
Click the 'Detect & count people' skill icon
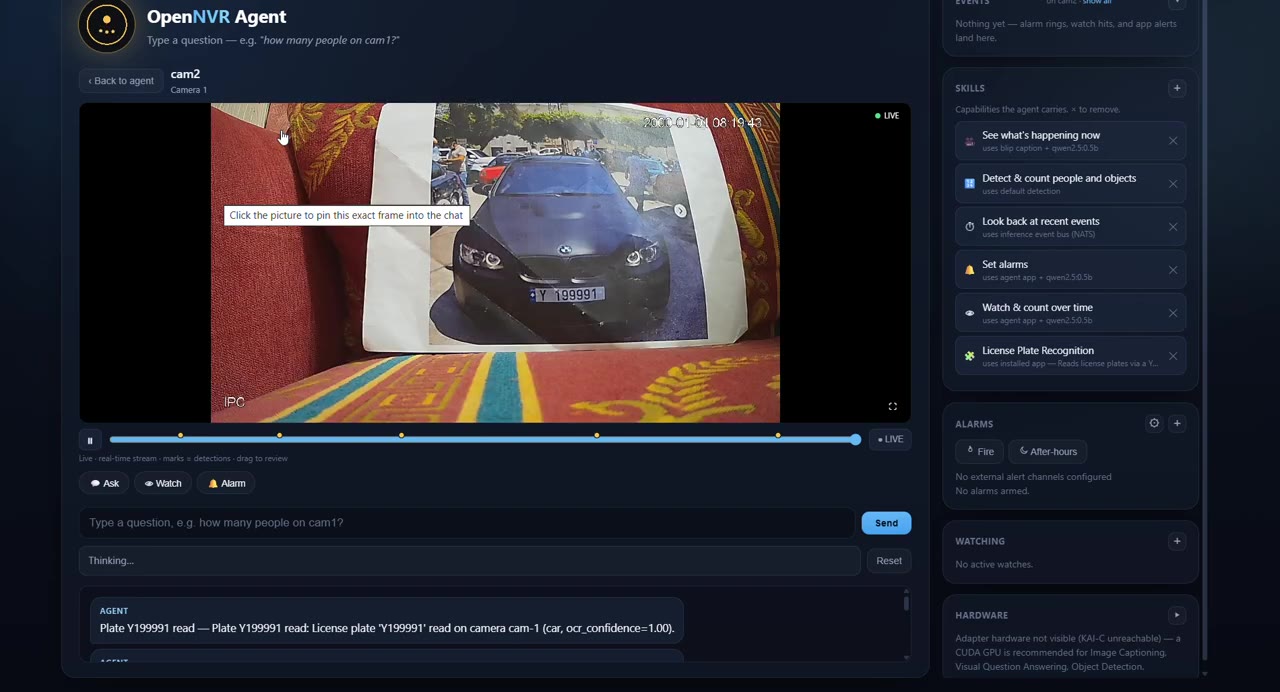(969, 184)
